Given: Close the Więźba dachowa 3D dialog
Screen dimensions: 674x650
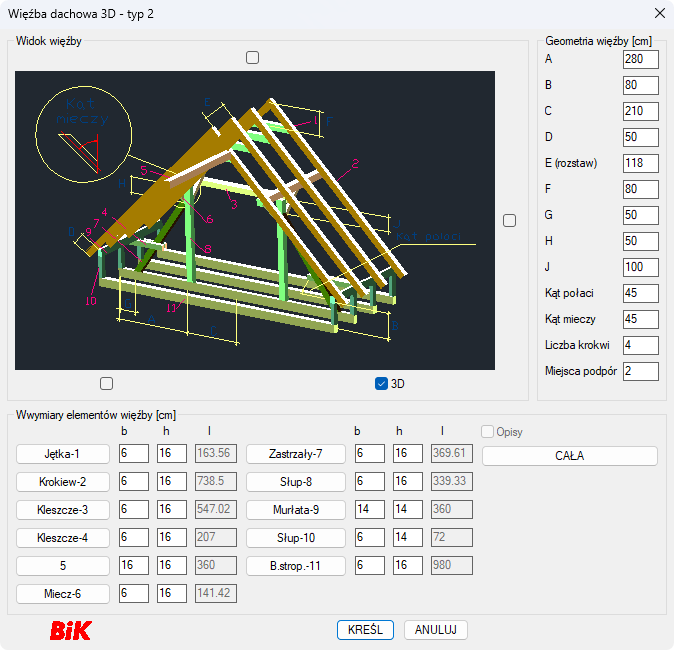Looking at the screenshot, I should tap(659, 13).
